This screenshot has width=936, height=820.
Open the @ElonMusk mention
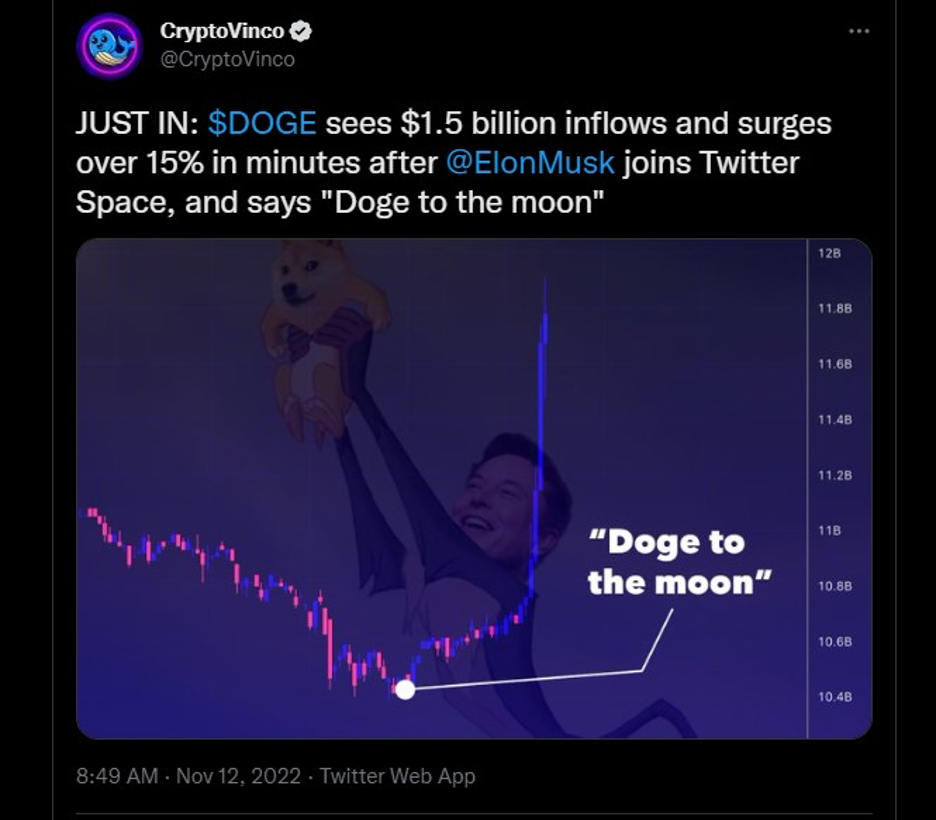(x=530, y=162)
